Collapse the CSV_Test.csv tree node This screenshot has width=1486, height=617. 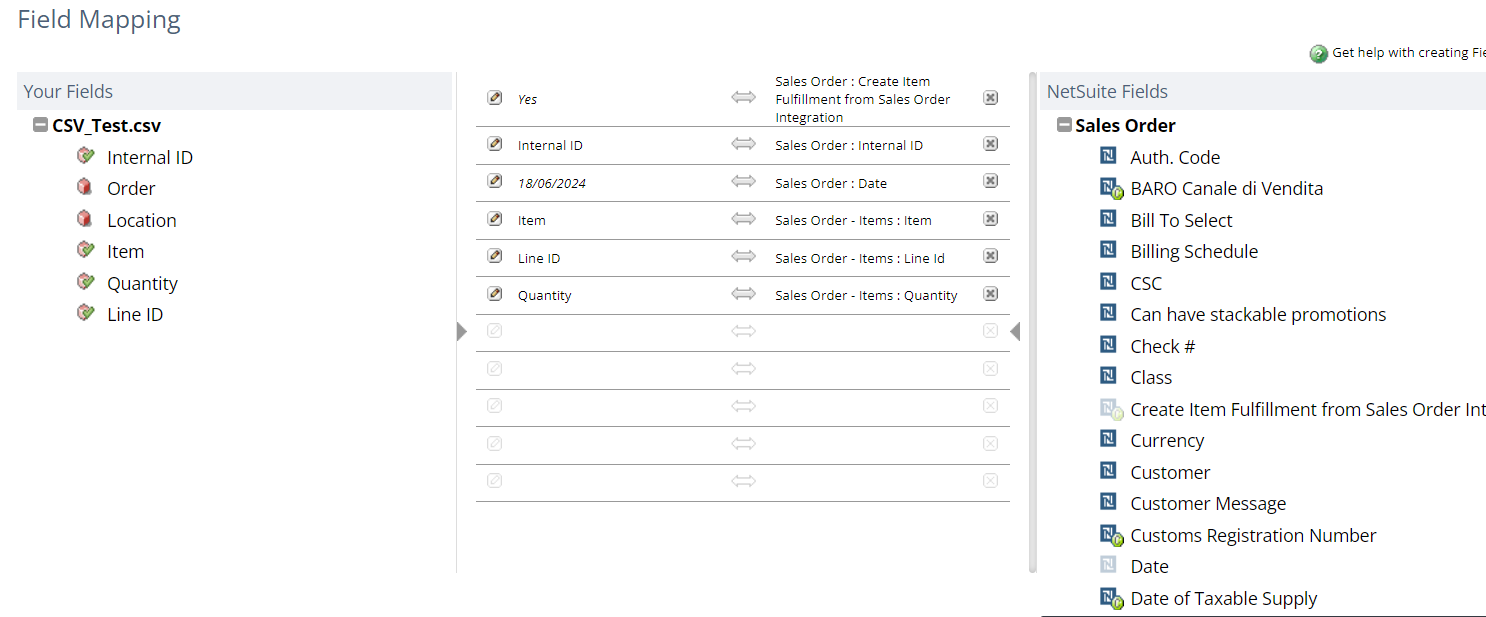pyautogui.click(x=40, y=125)
